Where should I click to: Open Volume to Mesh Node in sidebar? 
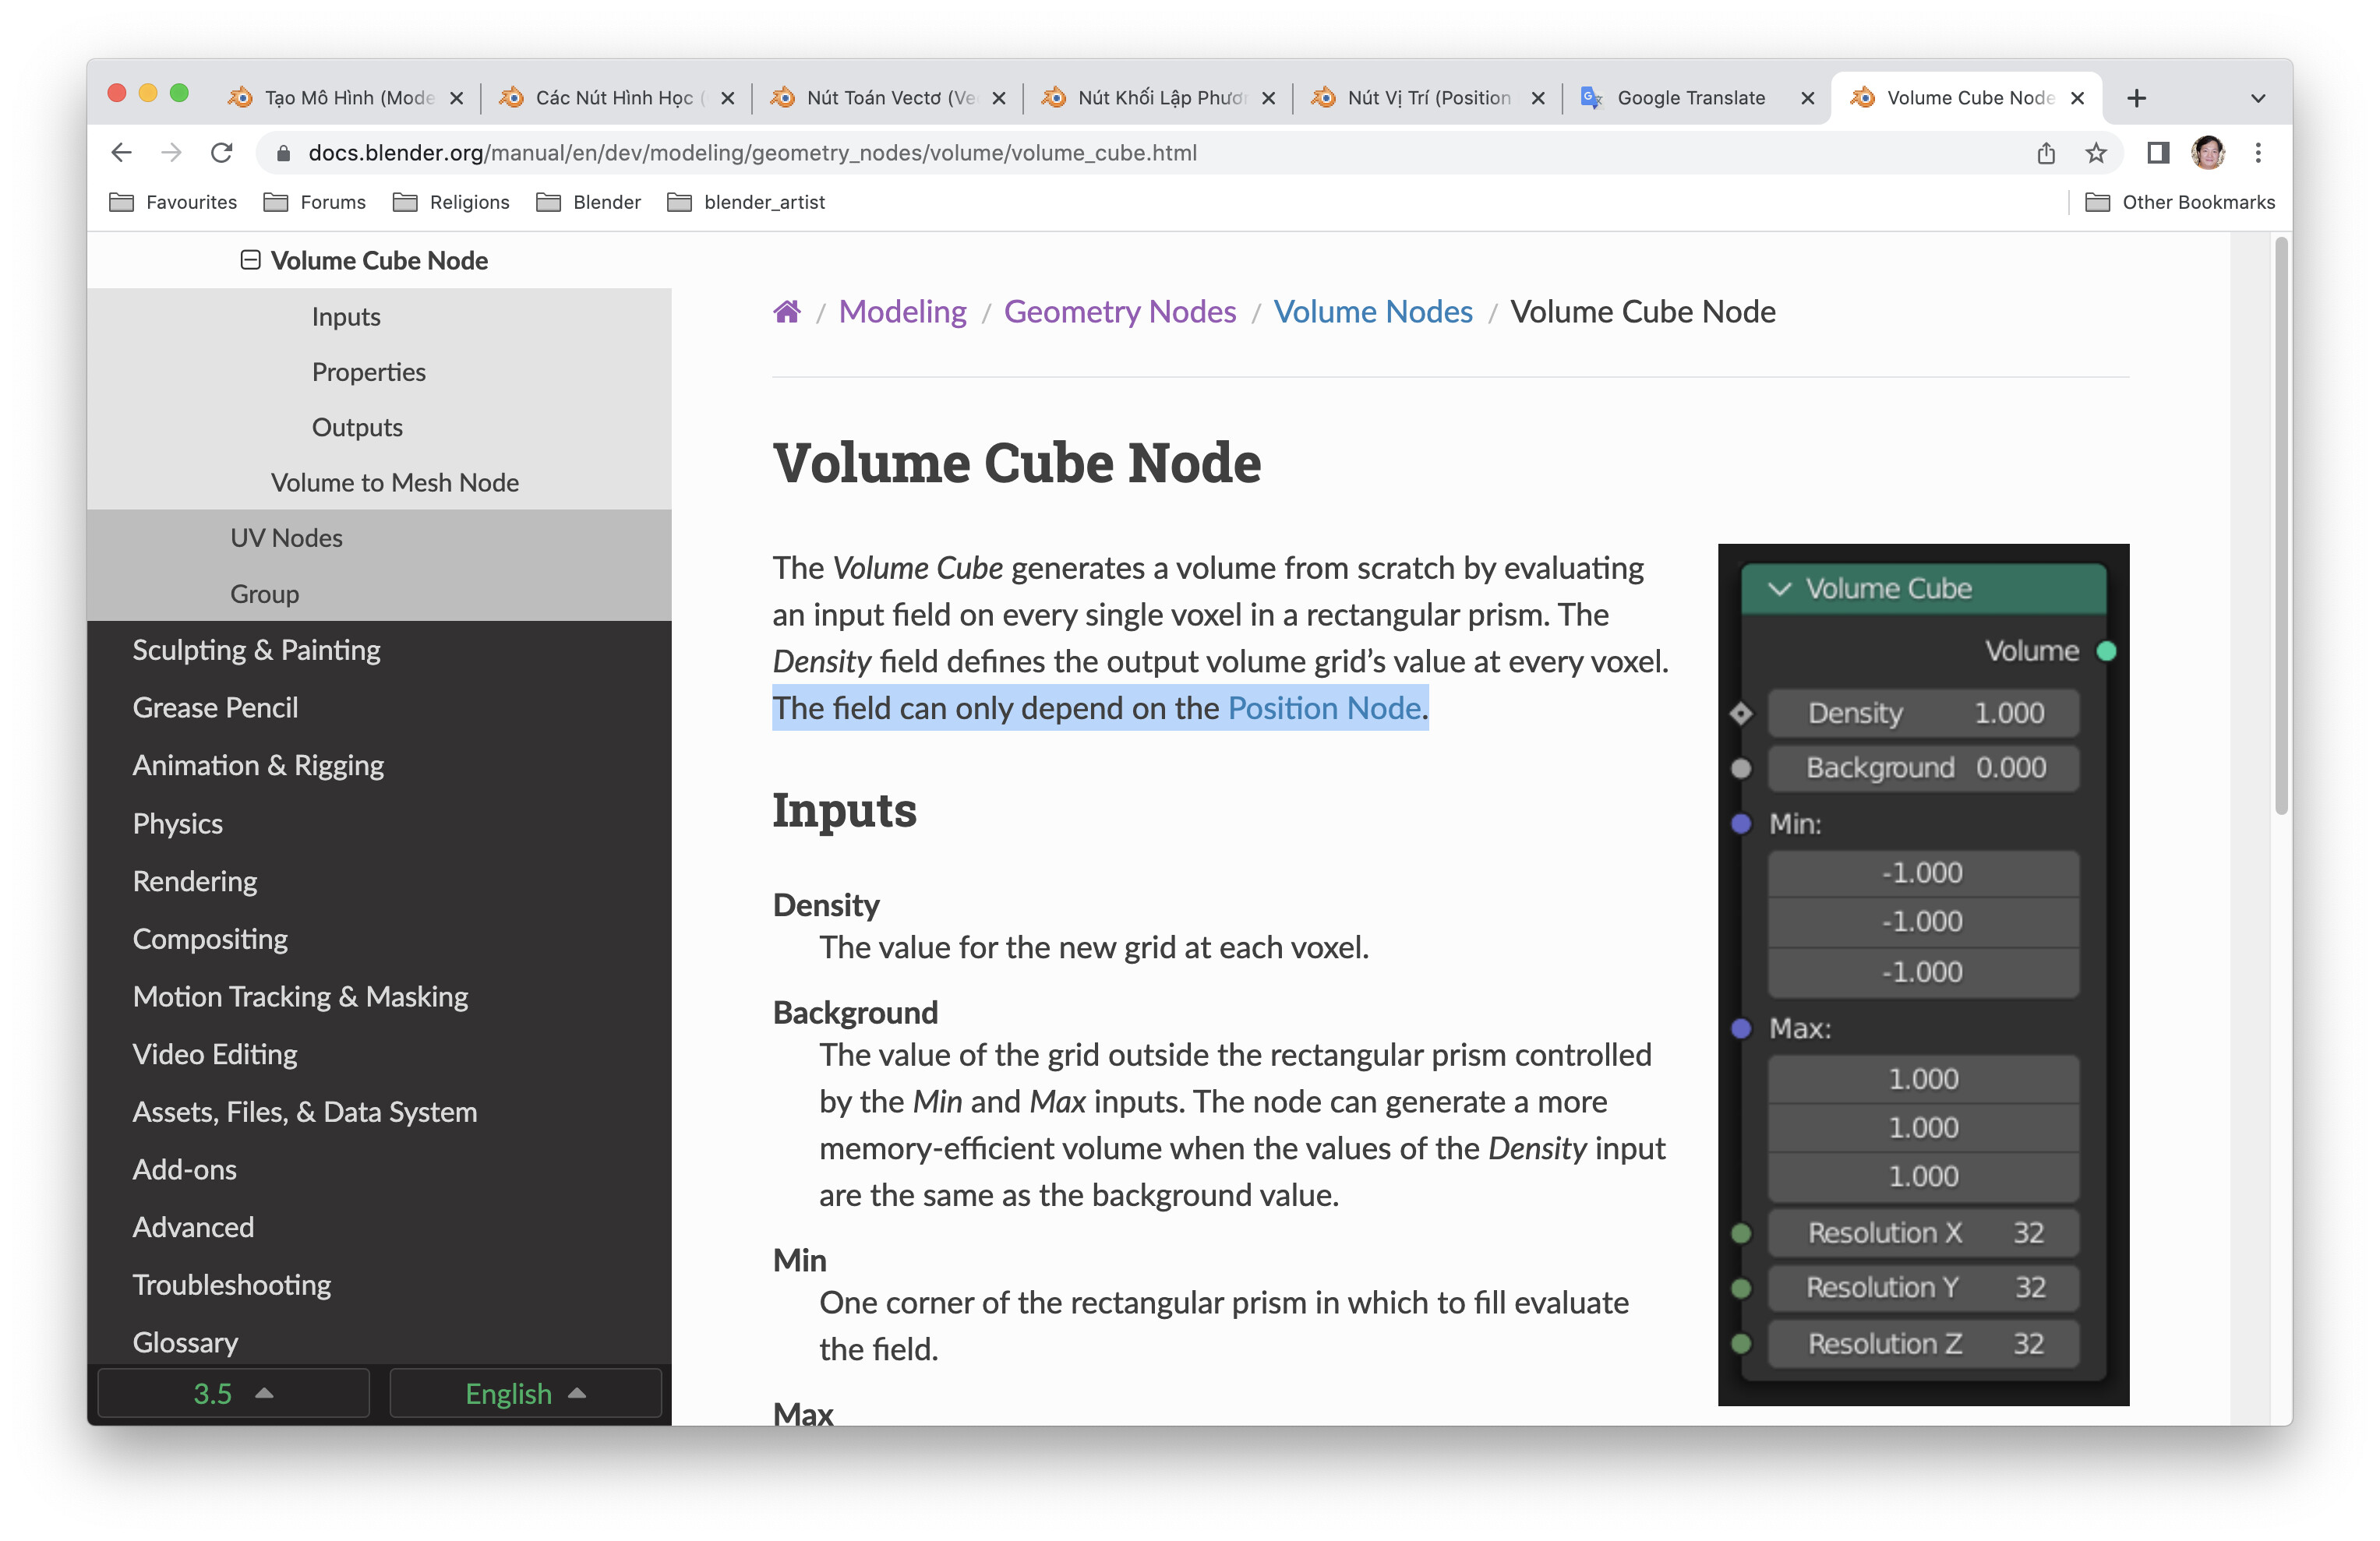(x=395, y=482)
